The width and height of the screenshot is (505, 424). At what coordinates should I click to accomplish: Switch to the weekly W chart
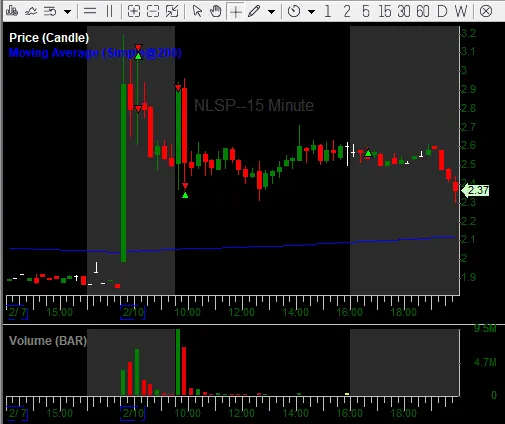pos(461,12)
